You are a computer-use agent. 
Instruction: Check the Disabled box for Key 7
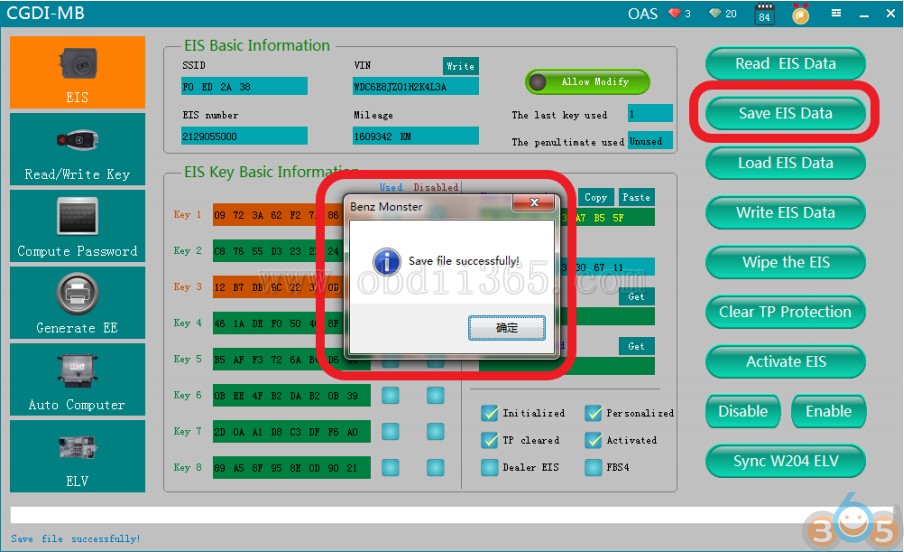(x=435, y=431)
